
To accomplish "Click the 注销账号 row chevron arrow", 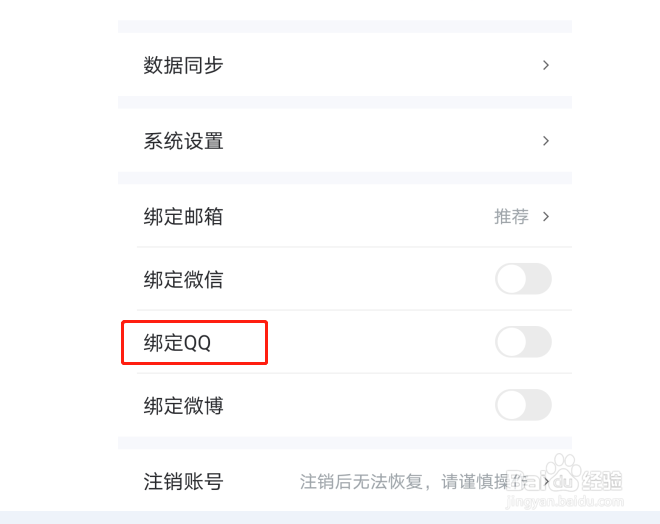I will pyautogui.click(x=546, y=481).
